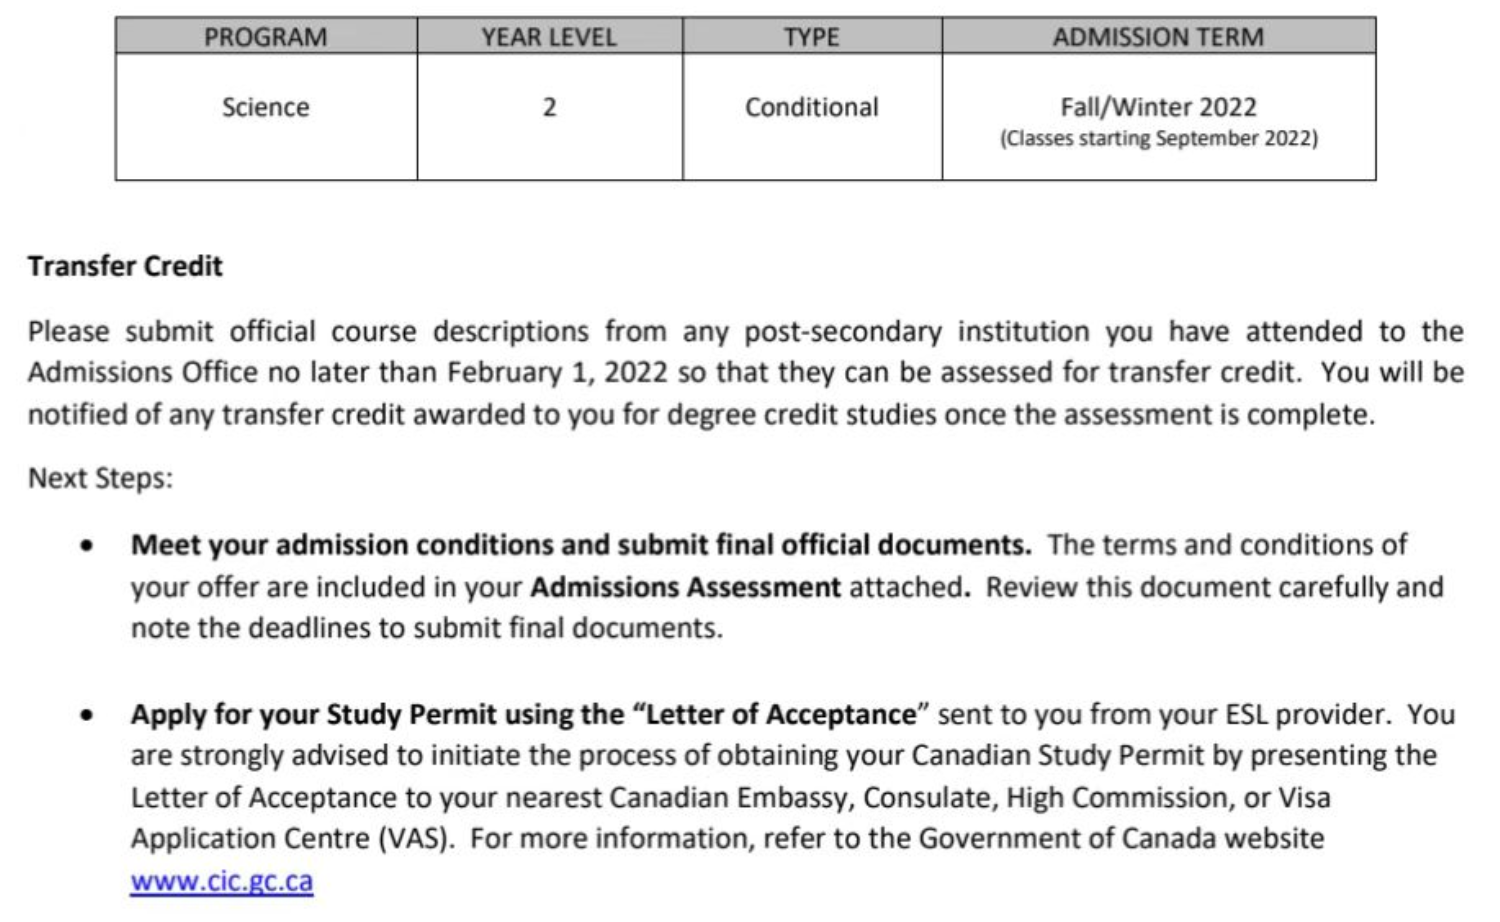This screenshot has height=922, width=1500.
Task: Click the Application Centre (VAS) text
Action: [291, 838]
